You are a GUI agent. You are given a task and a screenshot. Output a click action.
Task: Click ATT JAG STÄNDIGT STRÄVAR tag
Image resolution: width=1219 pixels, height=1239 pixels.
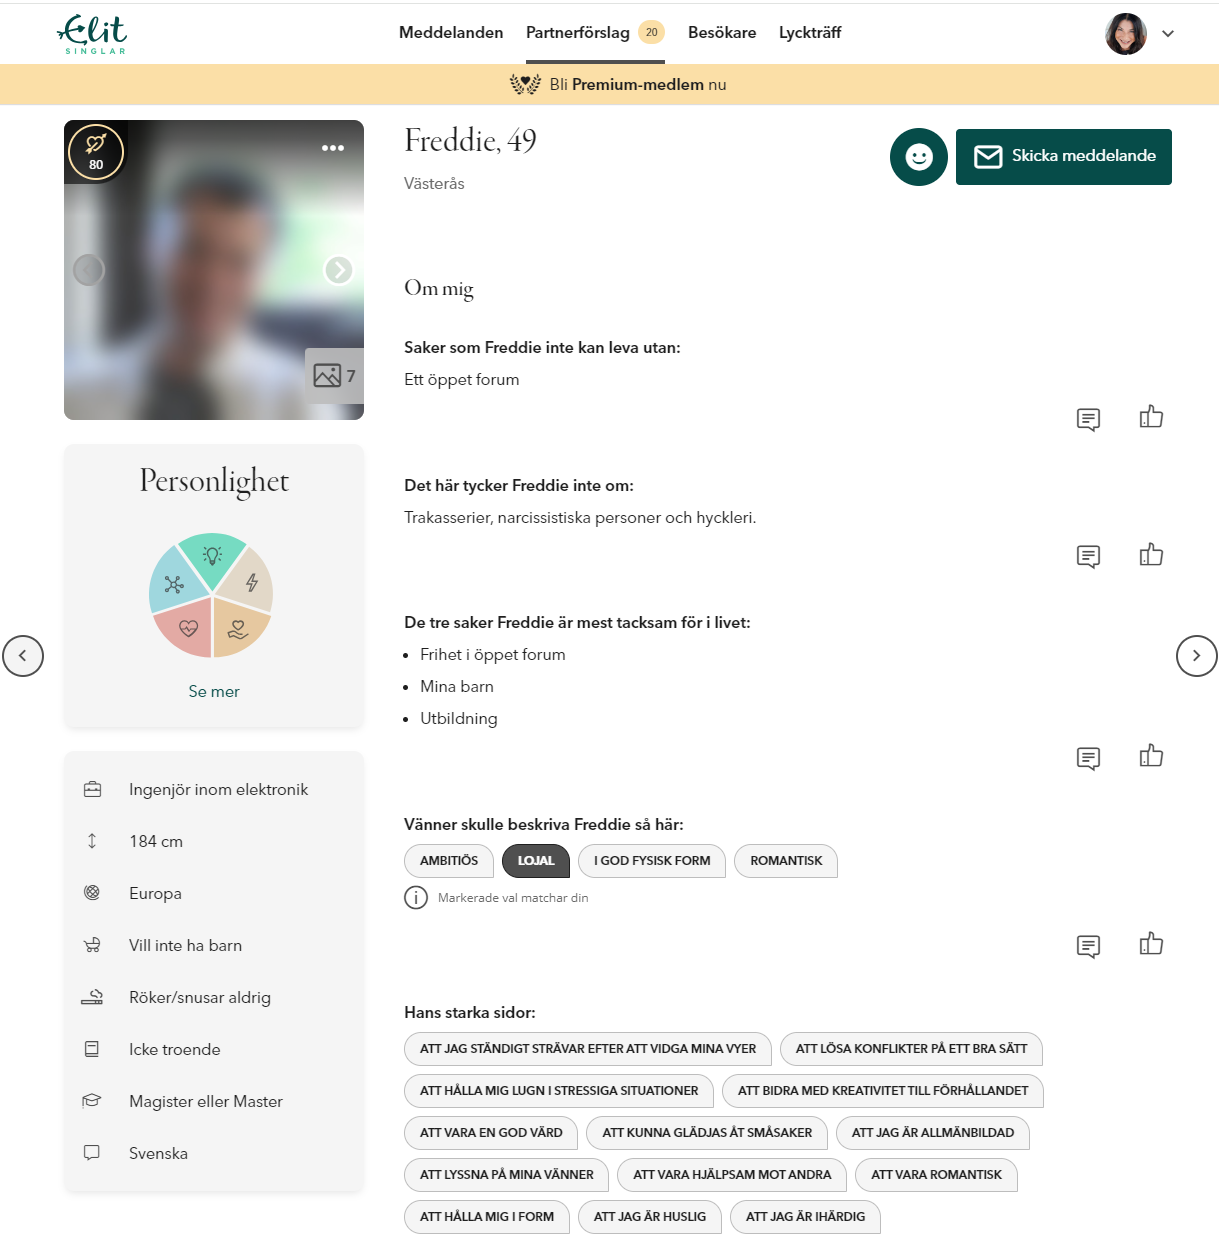(x=588, y=1049)
